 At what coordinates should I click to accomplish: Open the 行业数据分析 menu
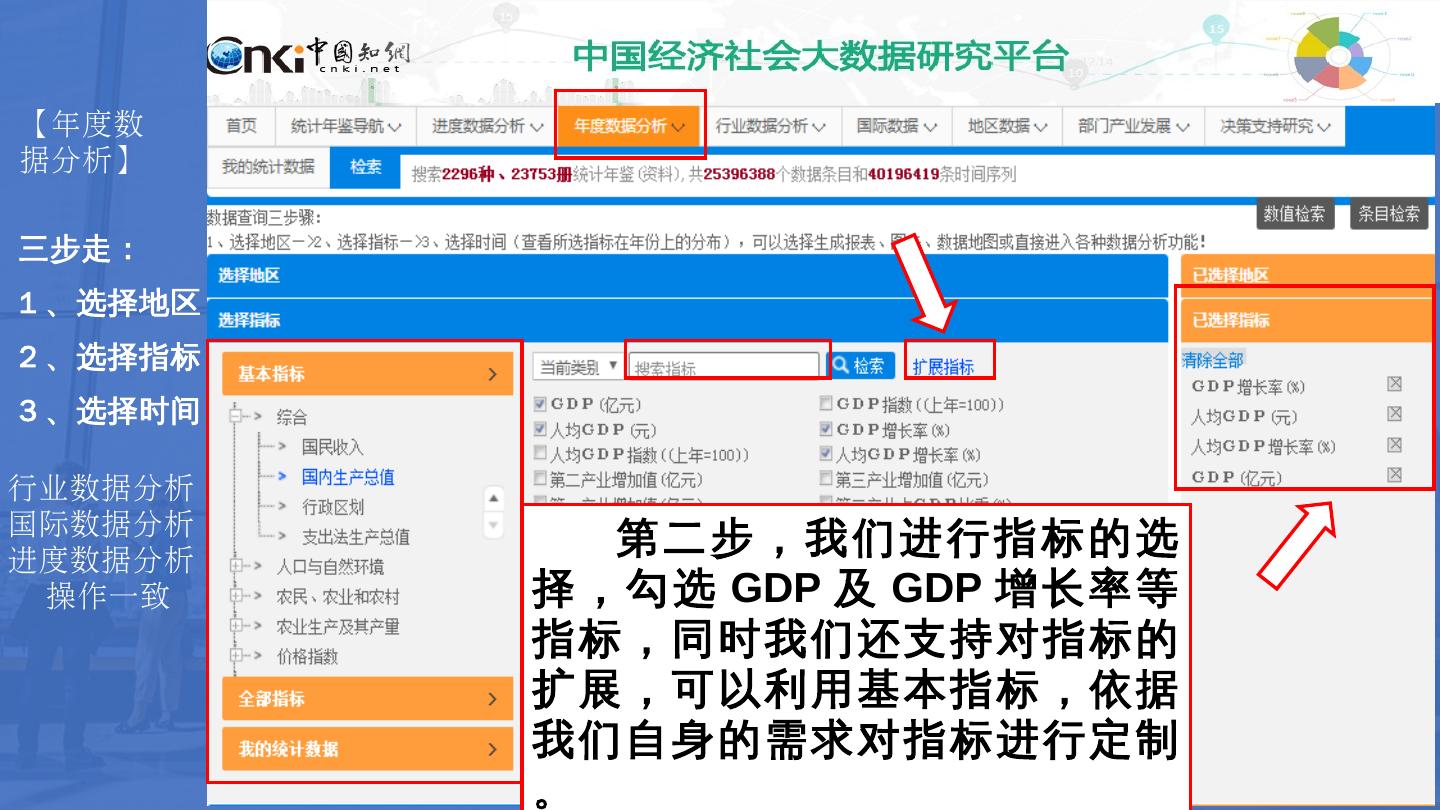point(770,126)
